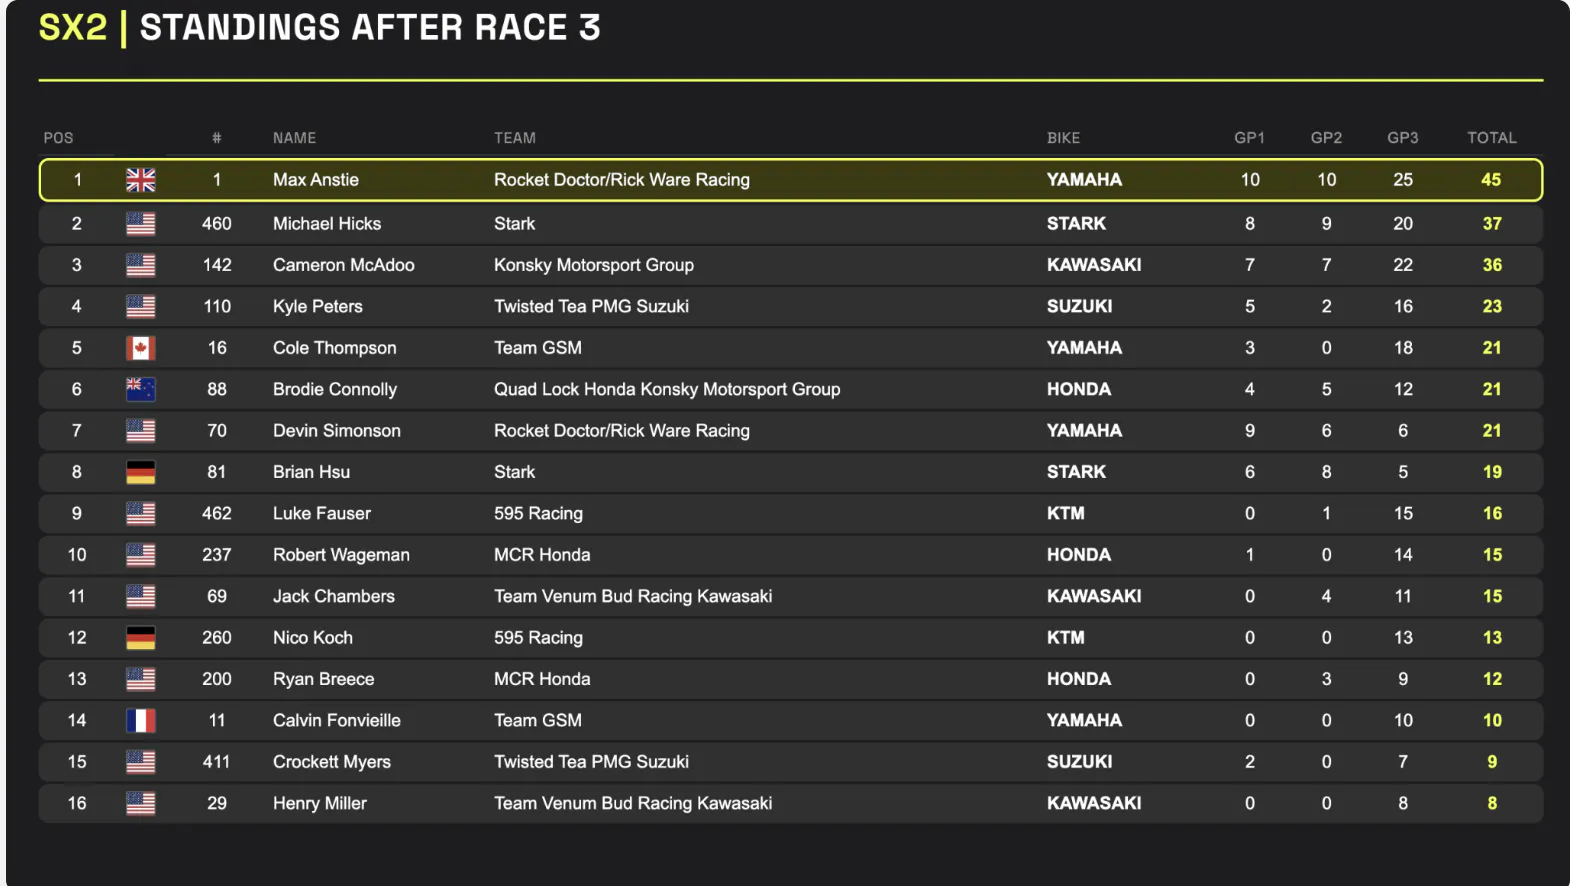
Task: Click the US flag beside Henry Miller
Action: [x=140, y=803]
